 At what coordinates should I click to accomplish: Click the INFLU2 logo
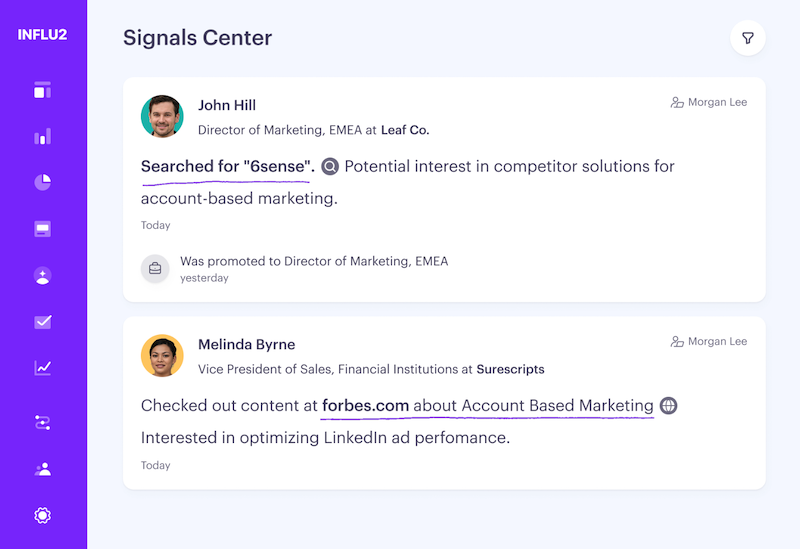click(42, 35)
